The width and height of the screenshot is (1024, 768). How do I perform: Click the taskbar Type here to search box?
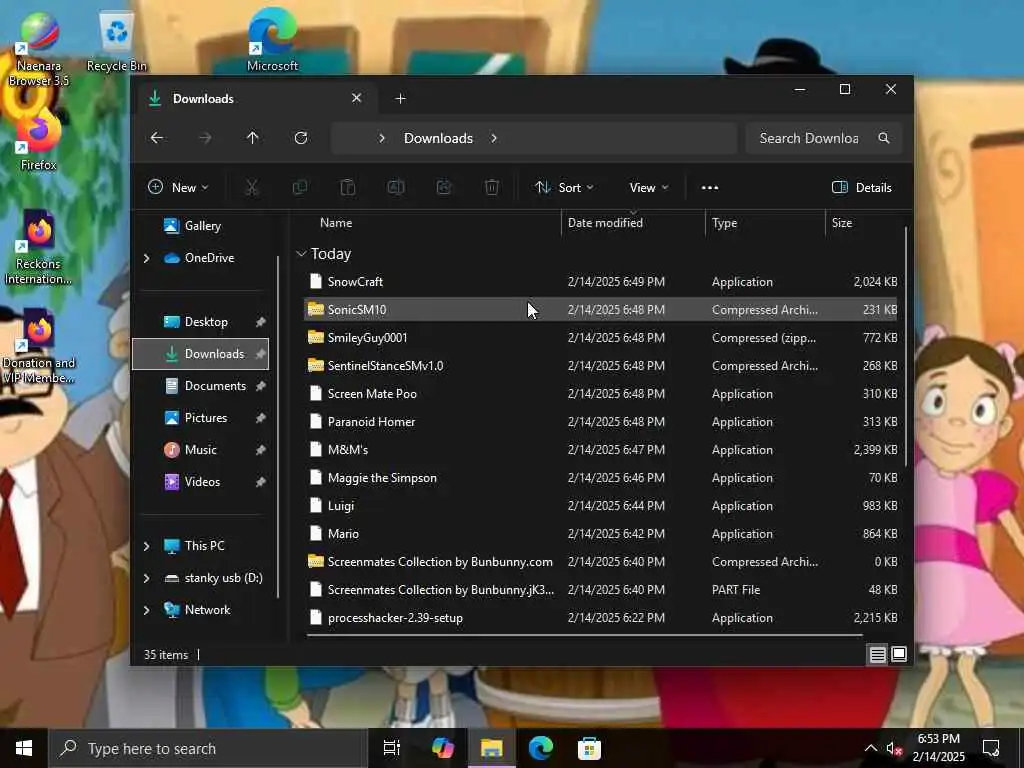click(x=206, y=748)
